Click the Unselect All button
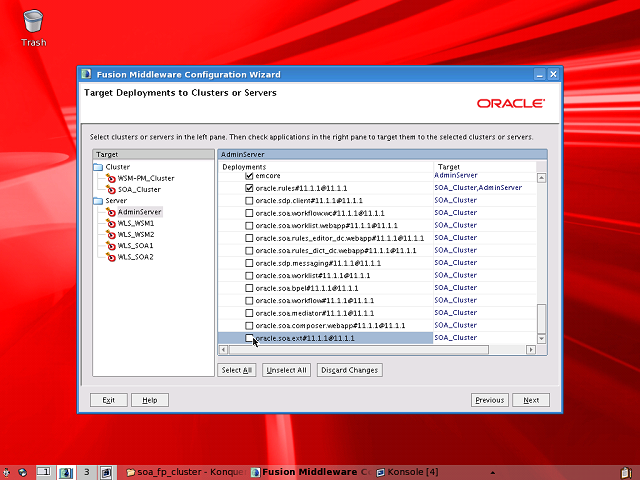The height and width of the screenshot is (480, 640). (286, 370)
